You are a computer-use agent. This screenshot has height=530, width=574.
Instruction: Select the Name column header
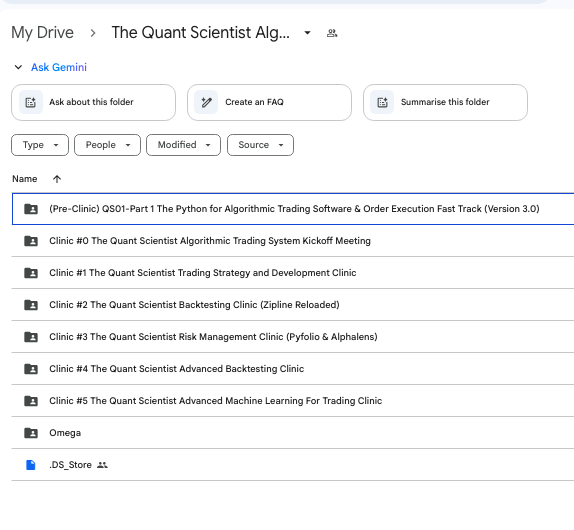tap(25, 179)
